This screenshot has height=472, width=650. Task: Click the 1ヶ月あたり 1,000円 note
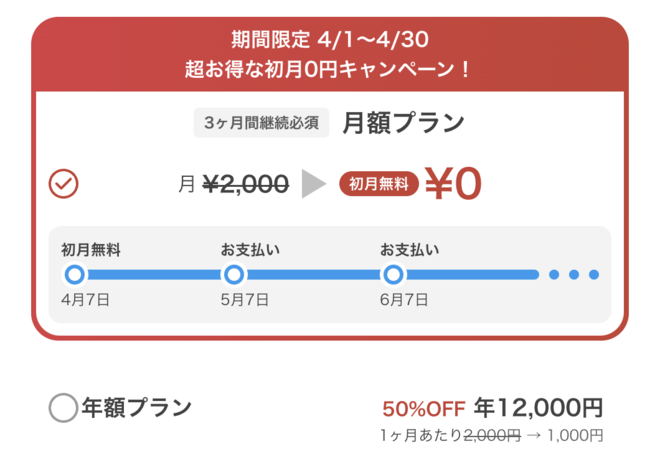pyautogui.click(x=491, y=436)
